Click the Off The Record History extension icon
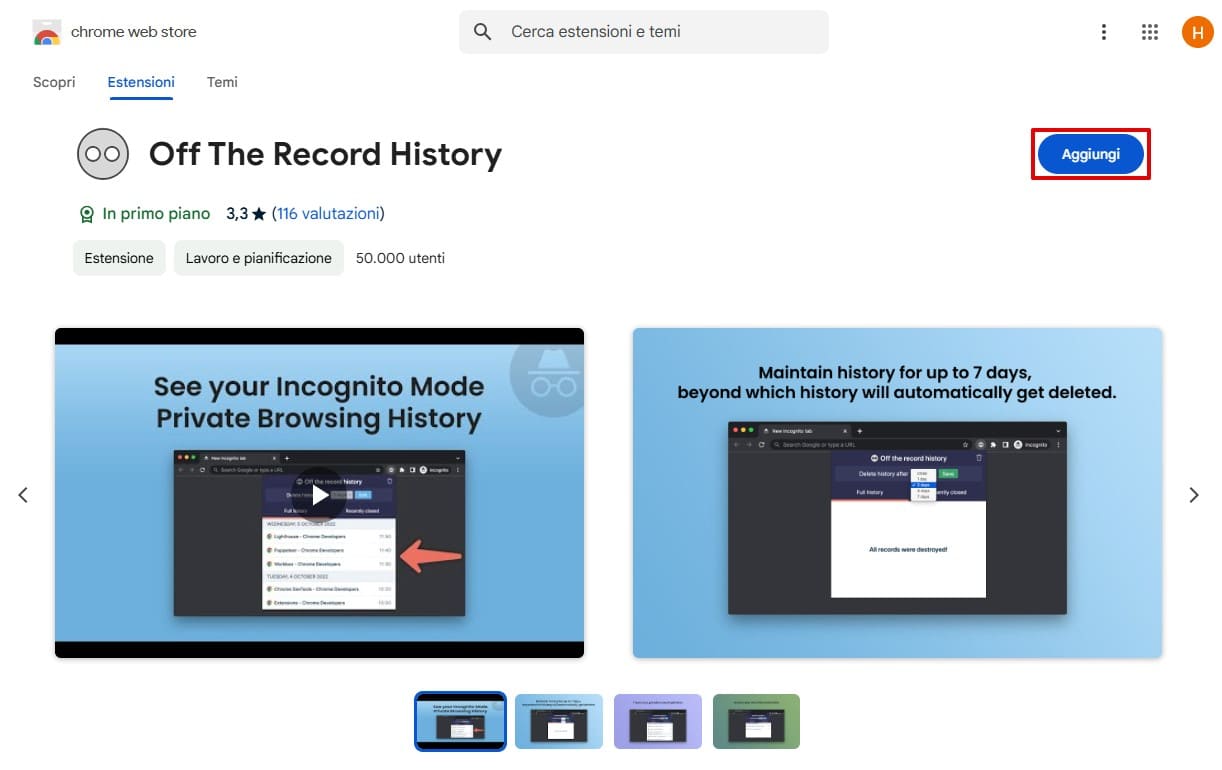The image size is (1222, 770). tap(103, 154)
